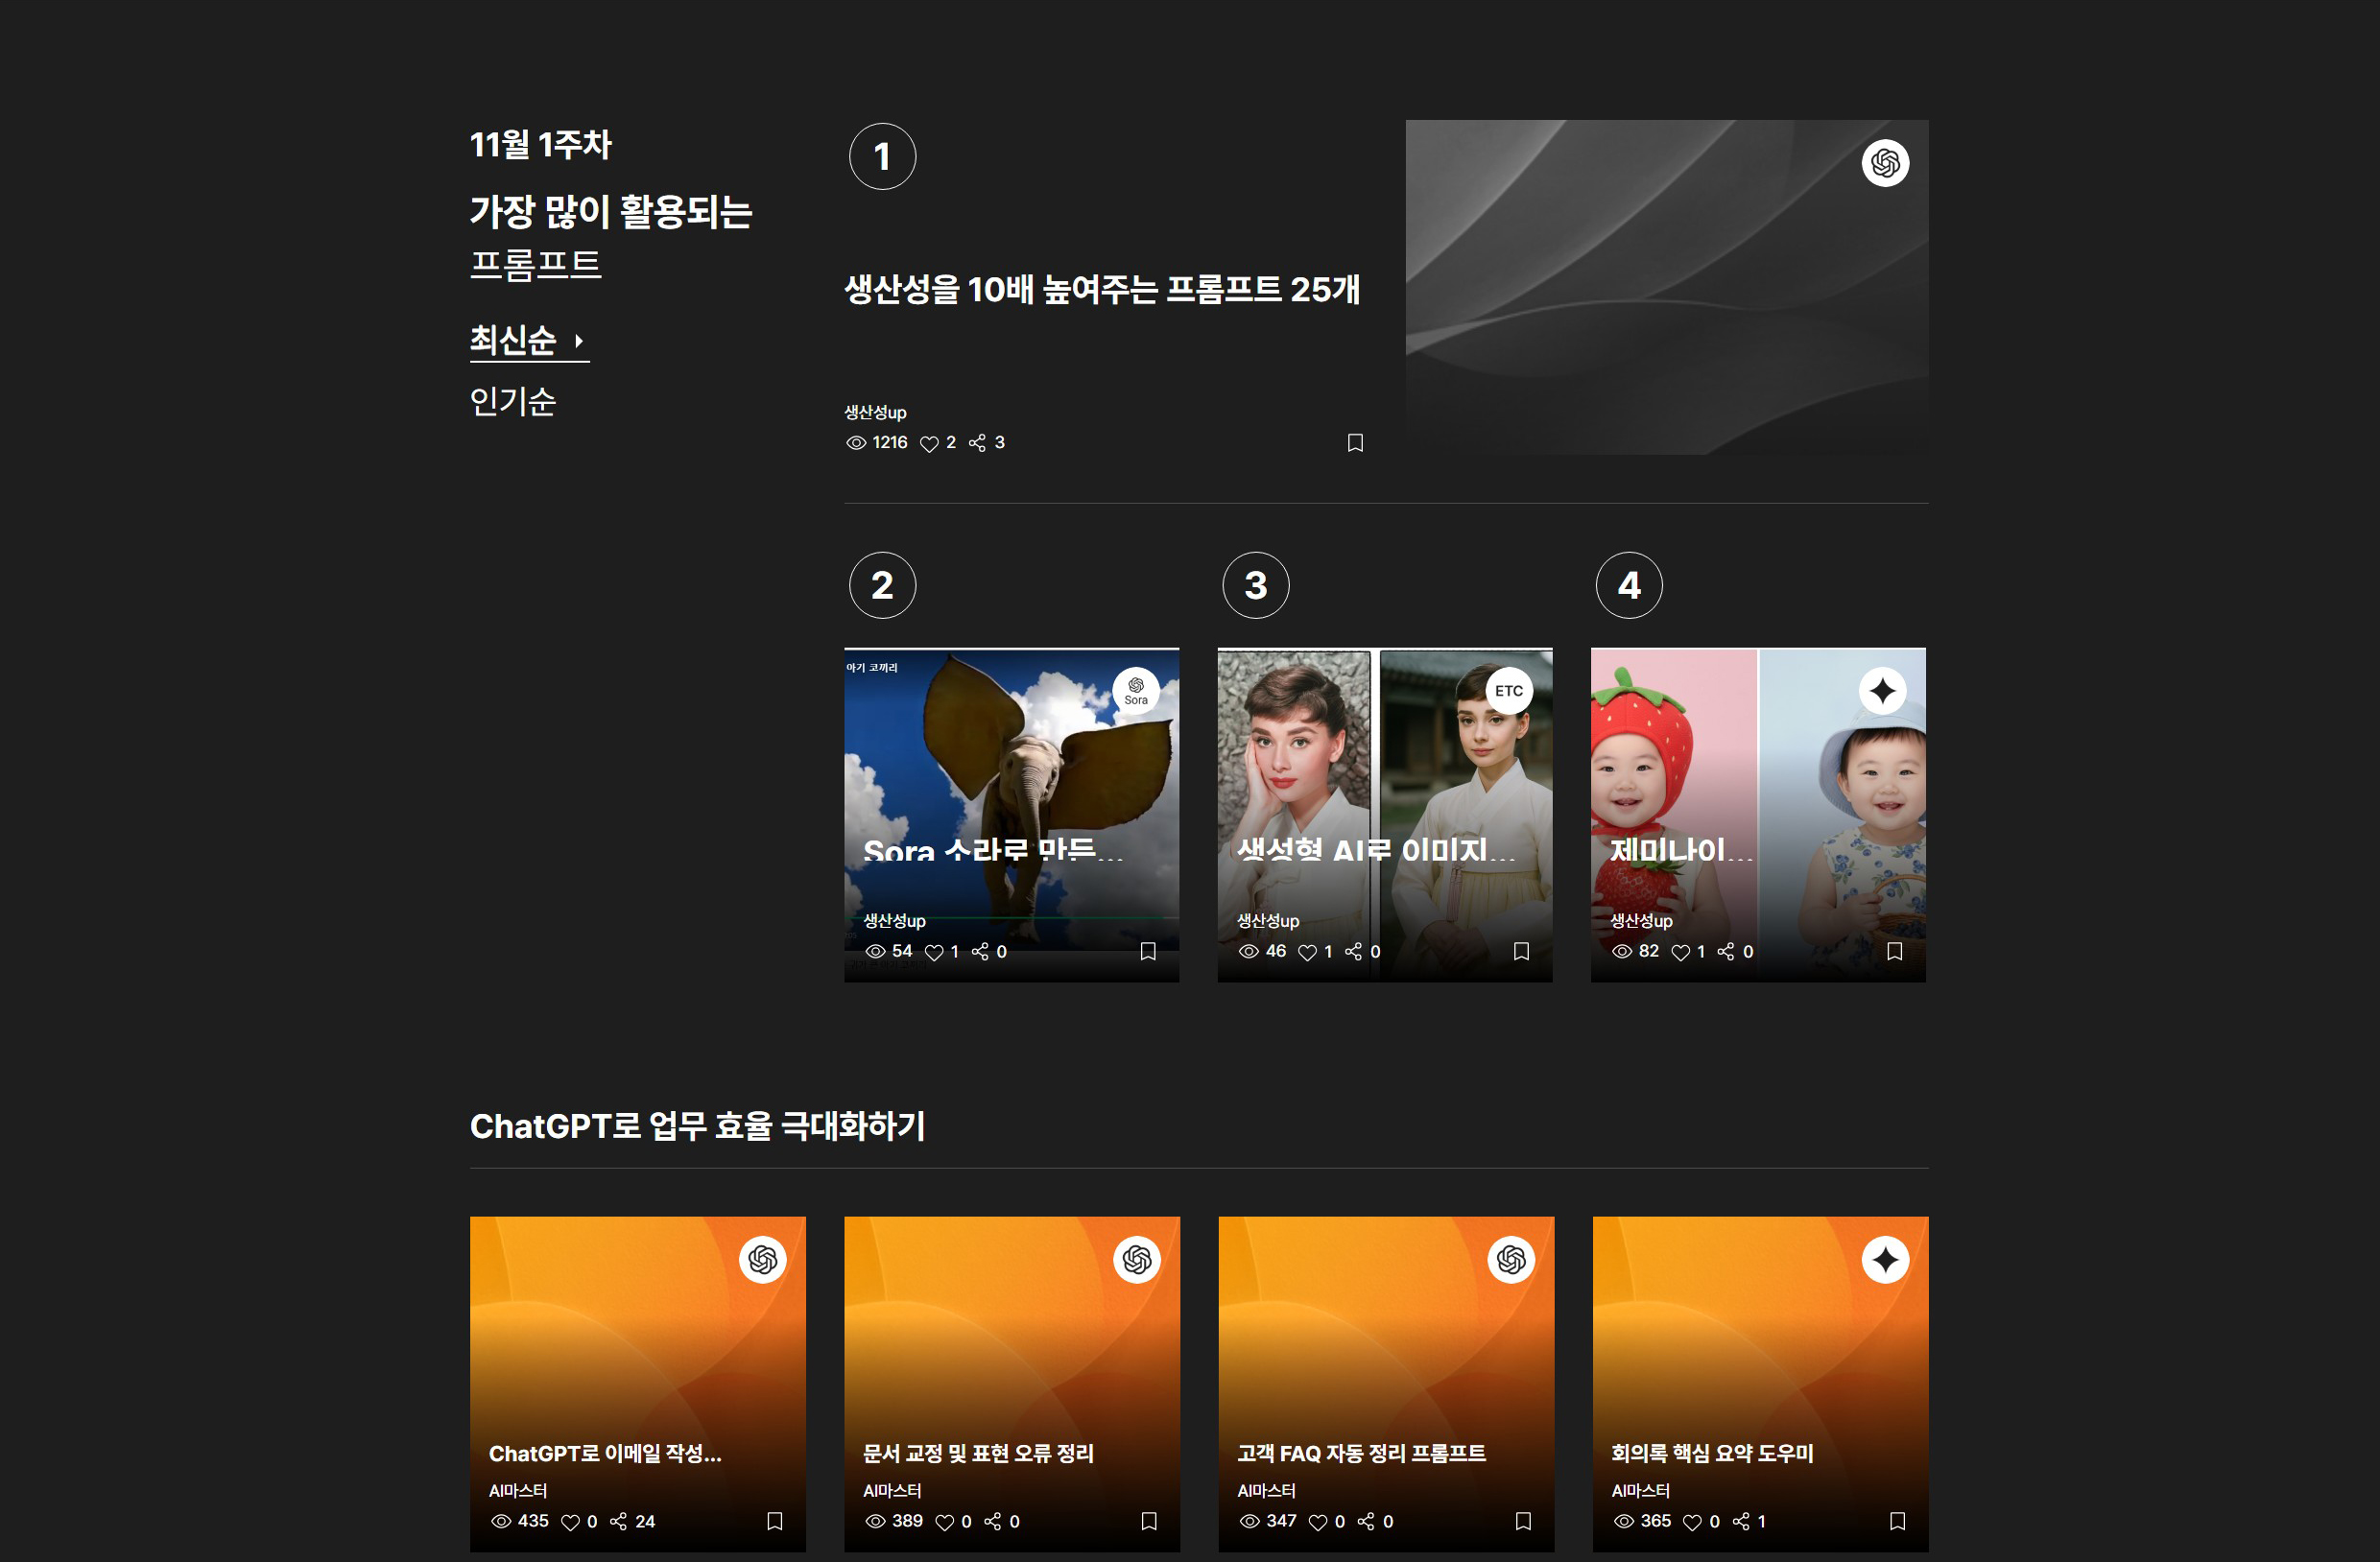The width and height of the screenshot is (2380, 1562).
Task: Open the 생산성을 10배 높여주는 프롬프트 25개 title
Action: coord(1101,290)
